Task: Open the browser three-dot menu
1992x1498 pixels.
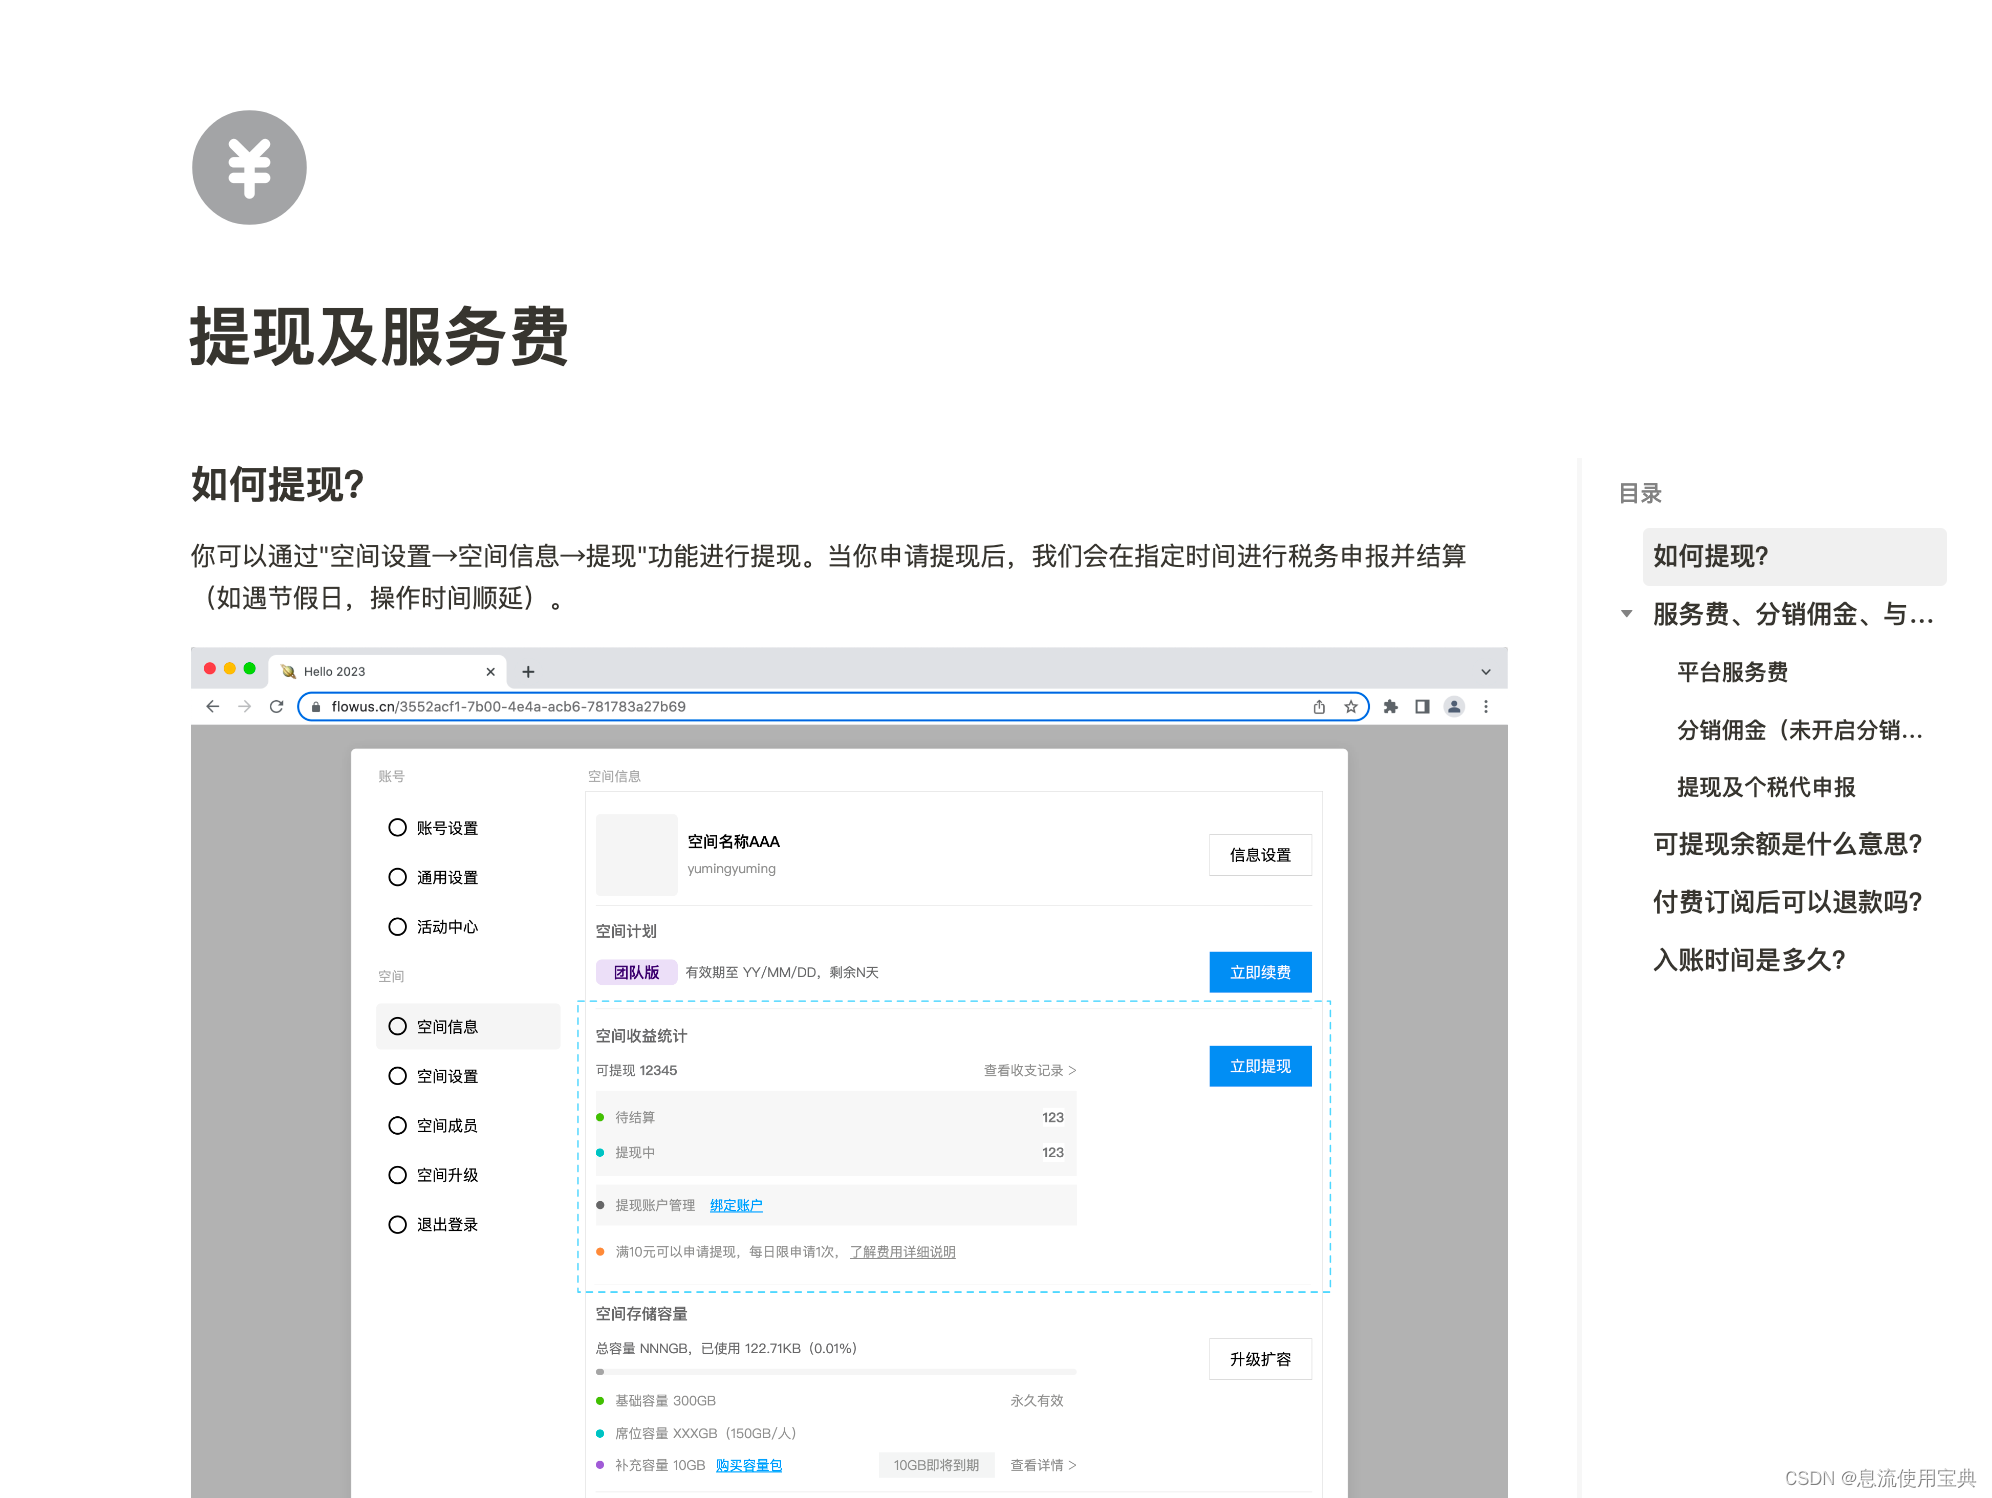Action: point(1486,706)
